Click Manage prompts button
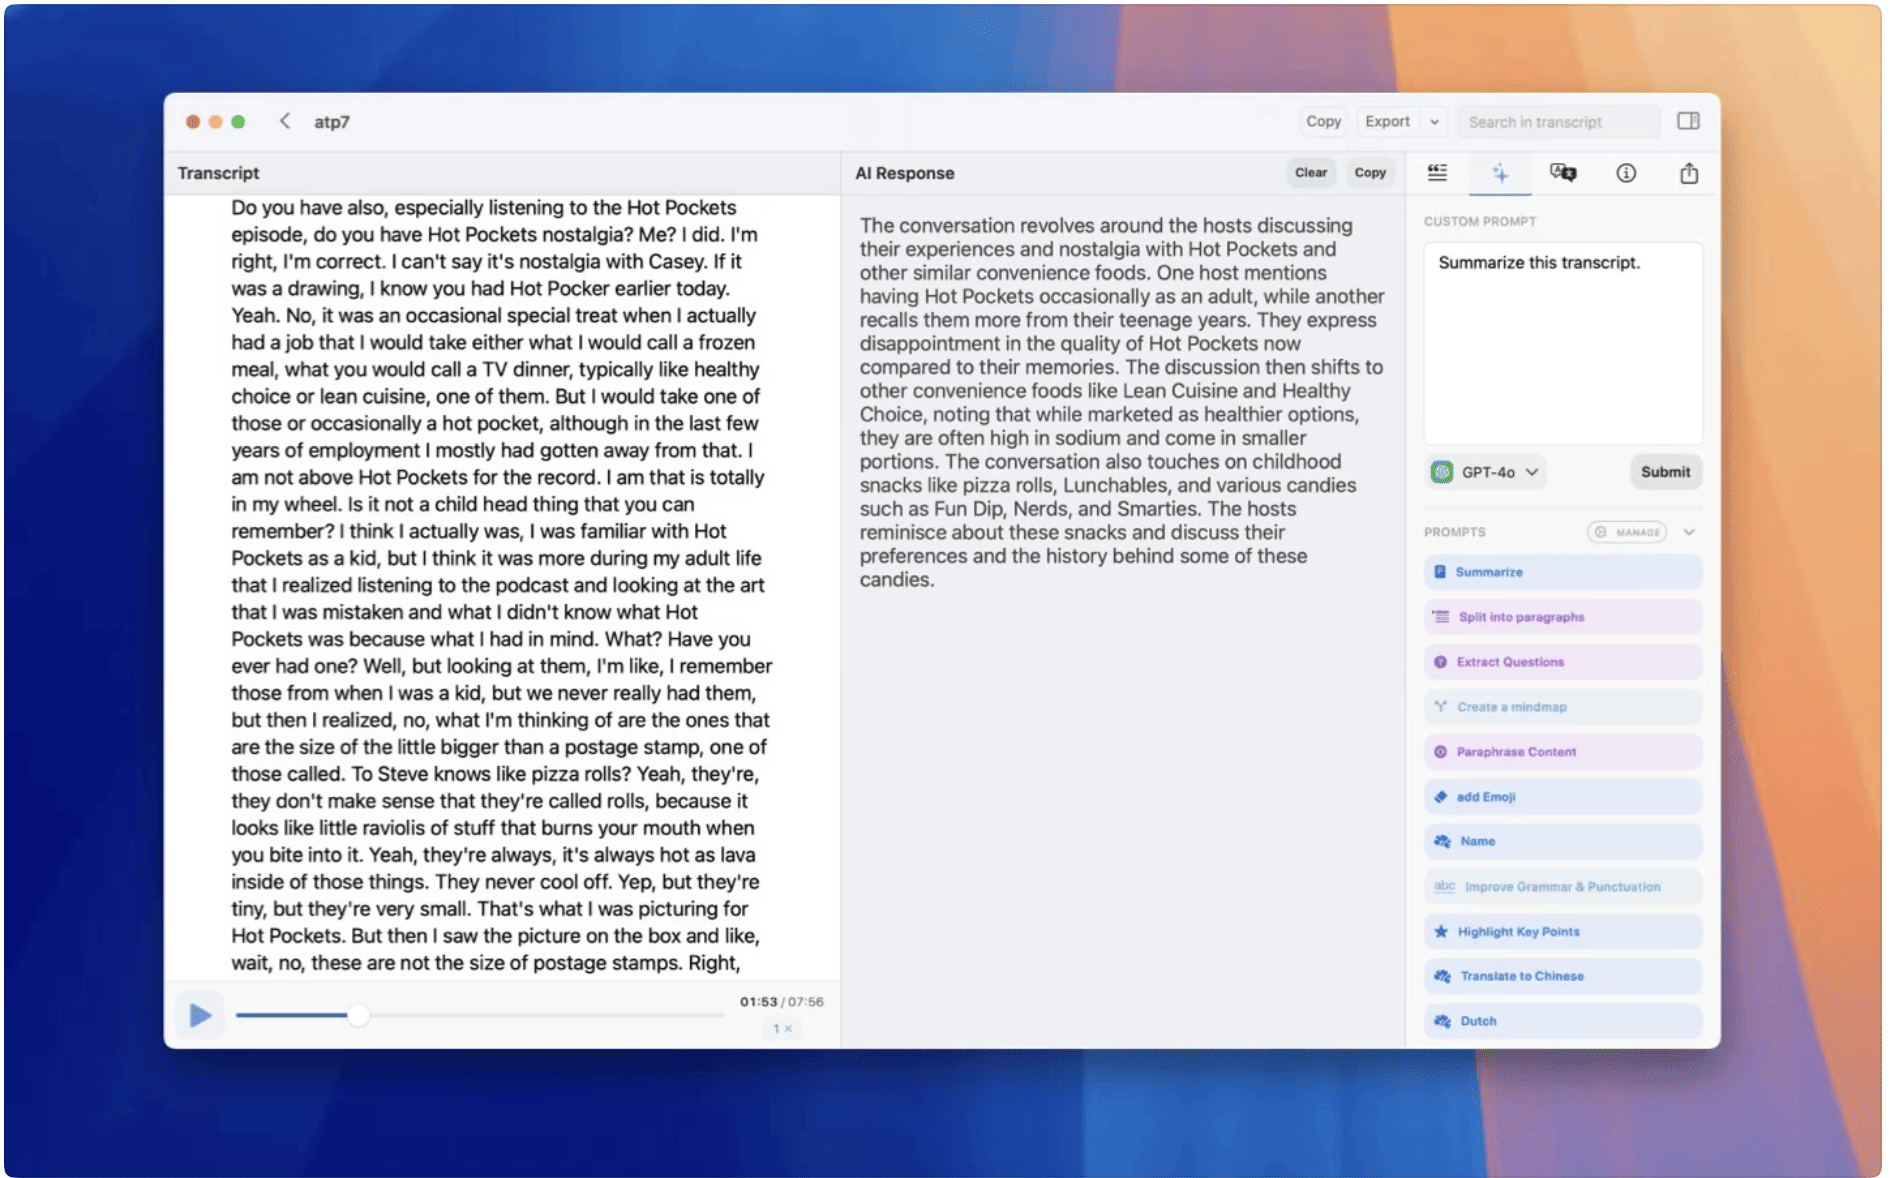1890x1178 pixels. pyautogui.click(x=1627, y=532)
